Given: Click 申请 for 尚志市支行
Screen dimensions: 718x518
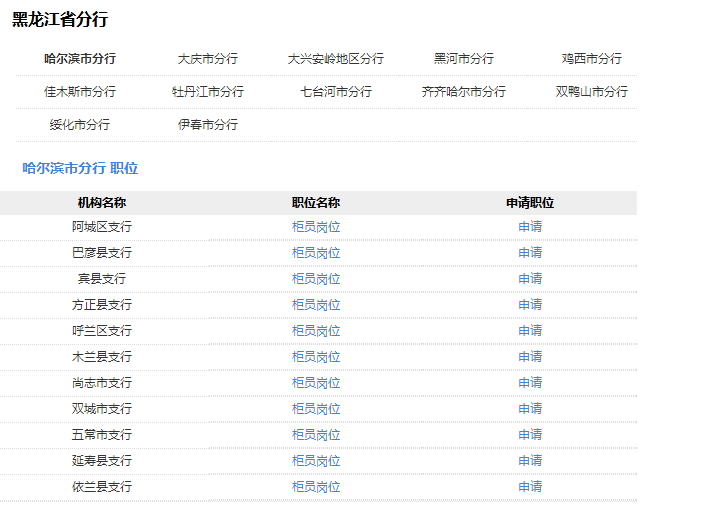Looking at the screenshot, I should (x=530, y=383).
